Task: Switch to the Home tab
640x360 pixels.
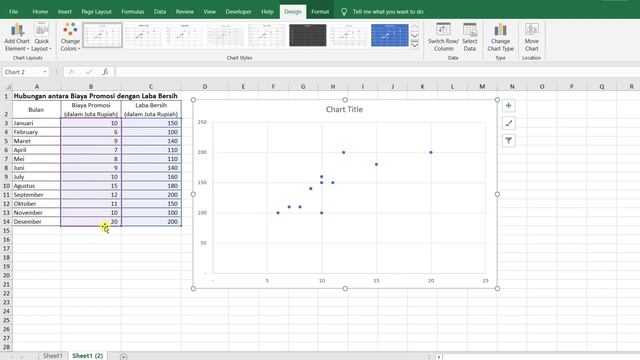Action: point(40,12)
